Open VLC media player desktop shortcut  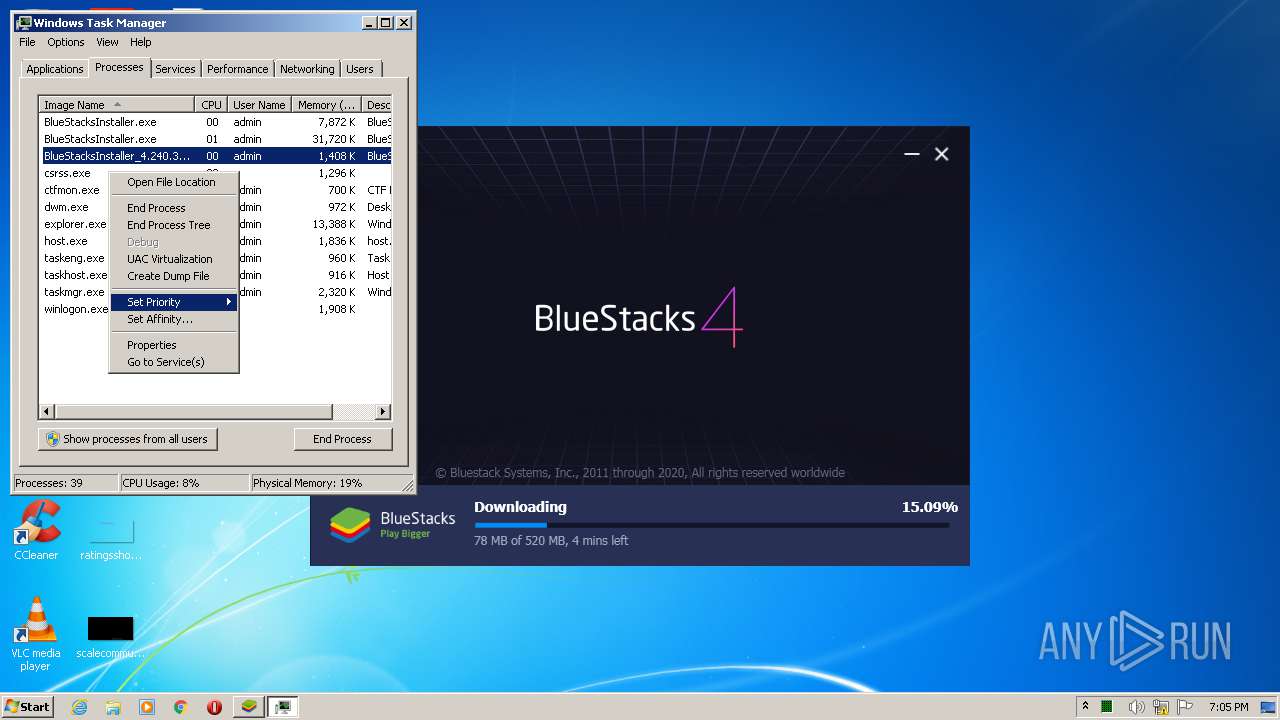pos(35,635)
